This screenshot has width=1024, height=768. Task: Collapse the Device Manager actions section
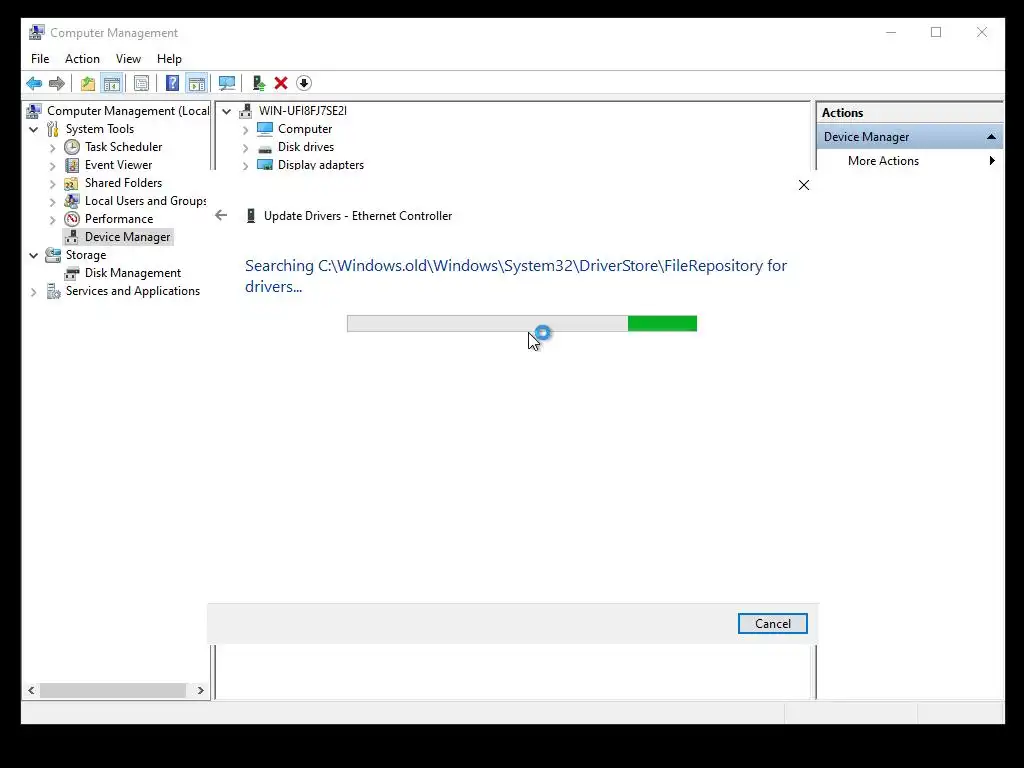[x=991, y=136]
